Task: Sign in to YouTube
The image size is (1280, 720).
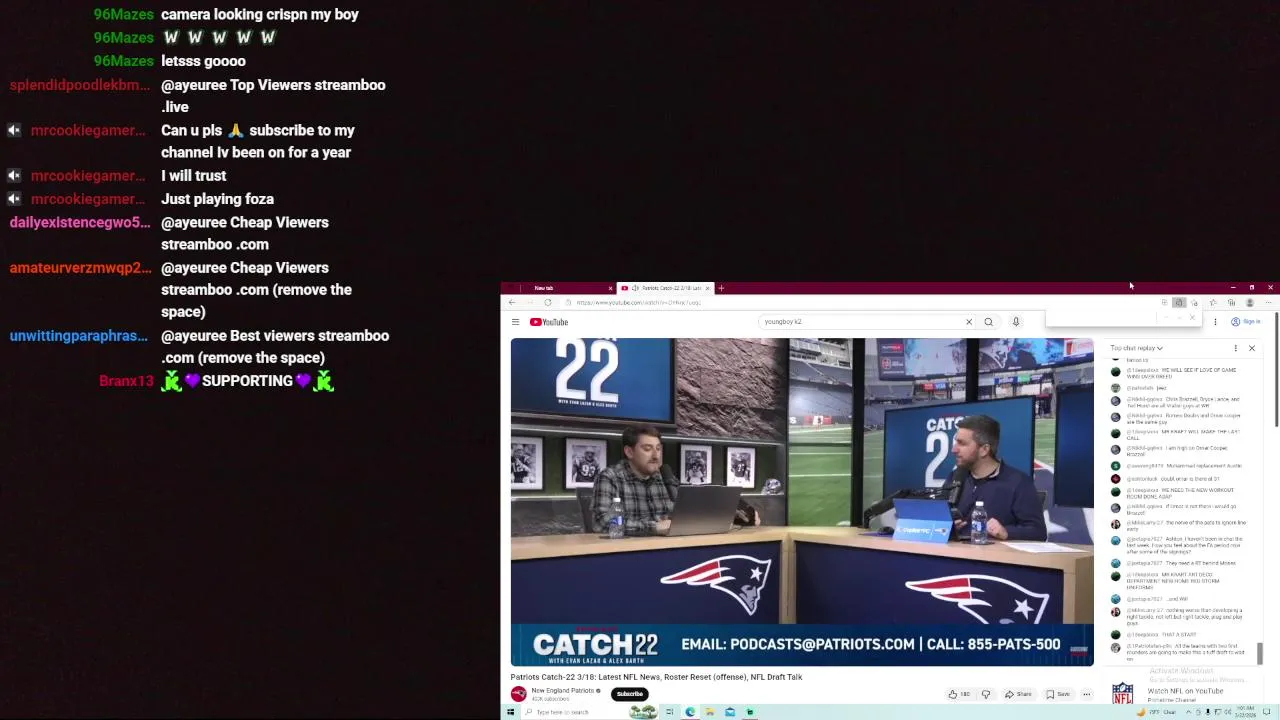Action: tap(1246, 322)
